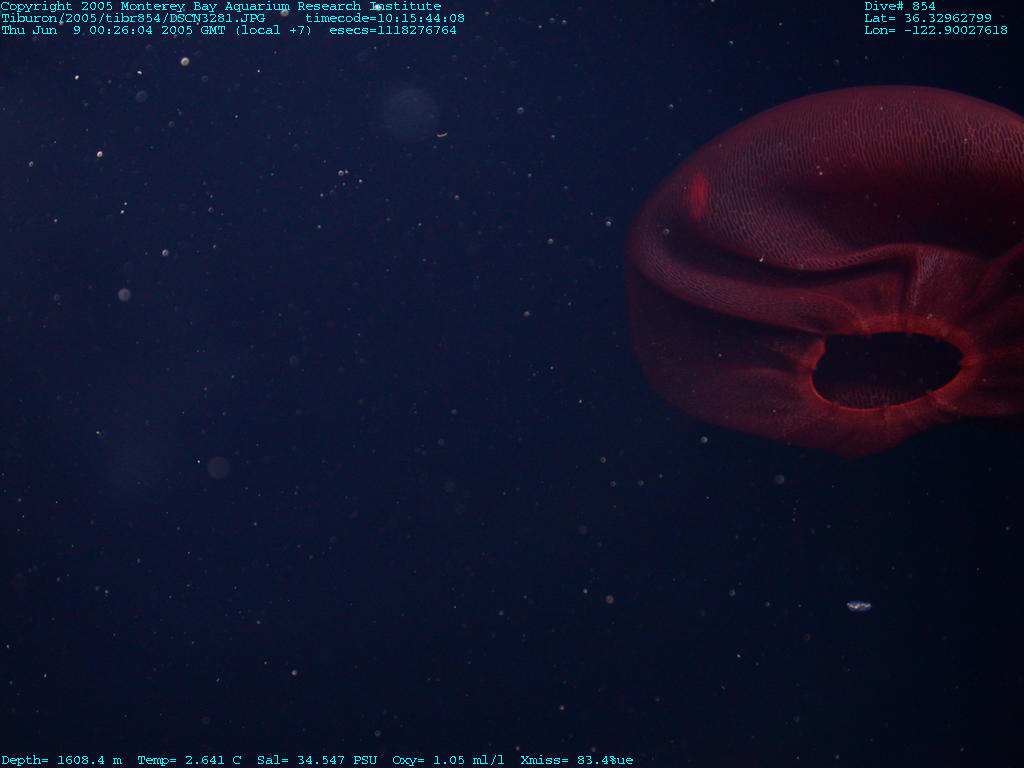This screenshot has height=768, width=1024.
Task: Click the (local +7) timezone text
Action: pyautogui.click(x=273, y=30)
